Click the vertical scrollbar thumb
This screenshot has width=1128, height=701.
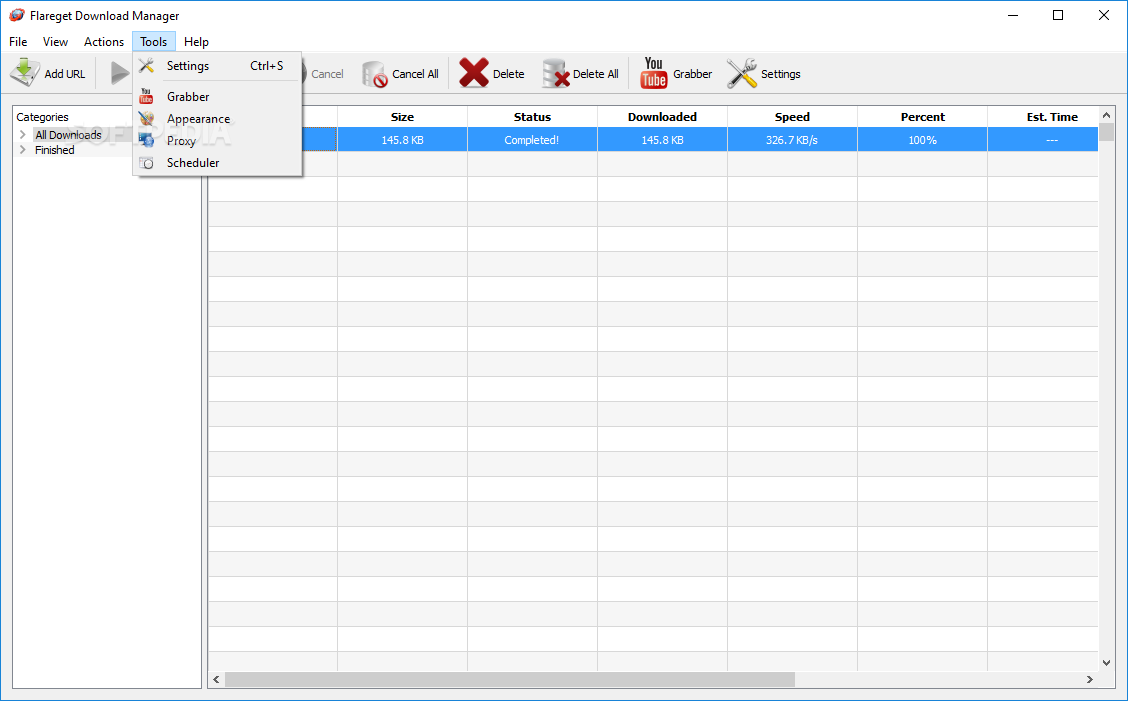coord(1106,132)
